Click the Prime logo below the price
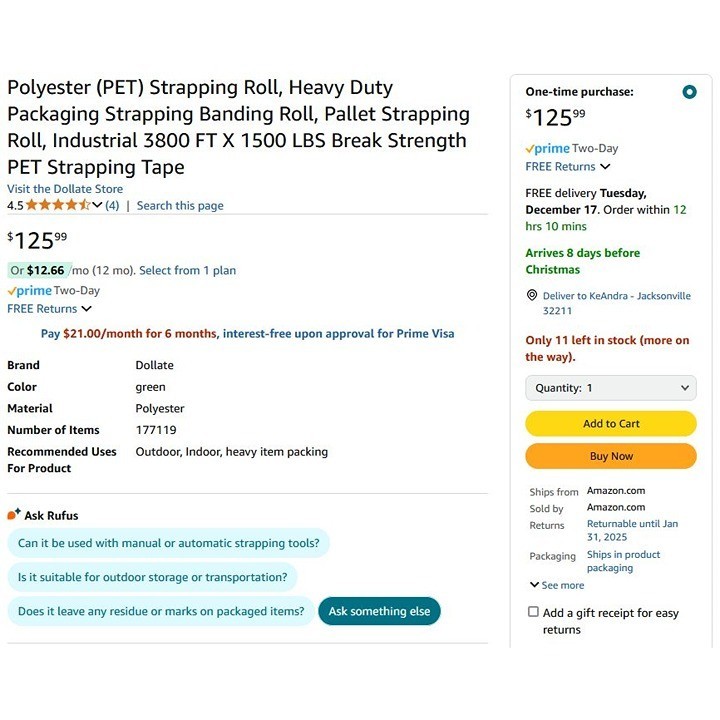This screenshot has height=720, width=720. click(29, 291)
